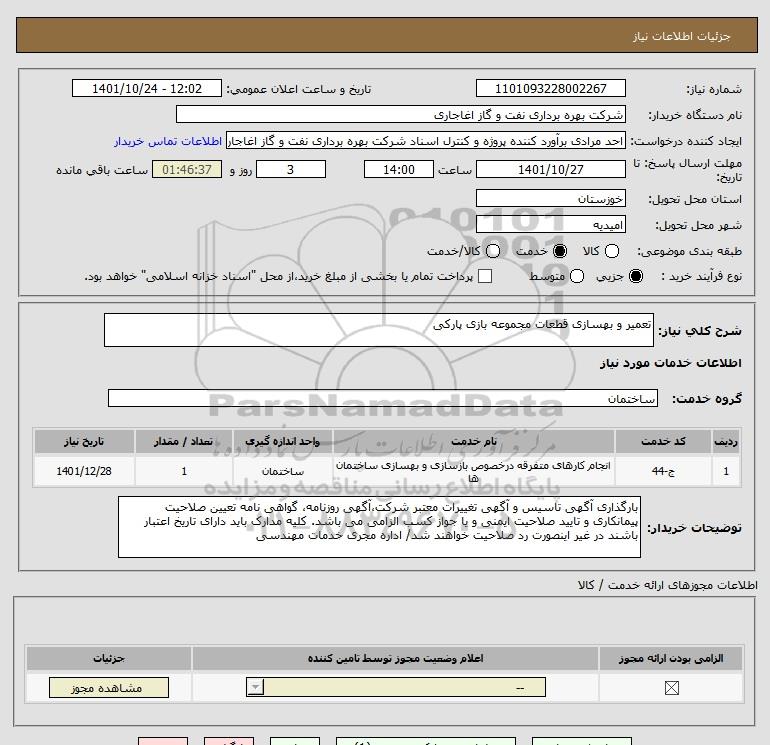Select the کالا radio button

point(611,251)
